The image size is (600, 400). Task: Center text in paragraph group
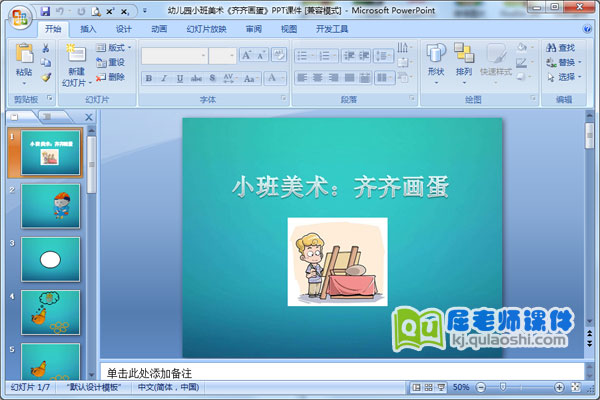pyautogui.click(x=318, y=78)
